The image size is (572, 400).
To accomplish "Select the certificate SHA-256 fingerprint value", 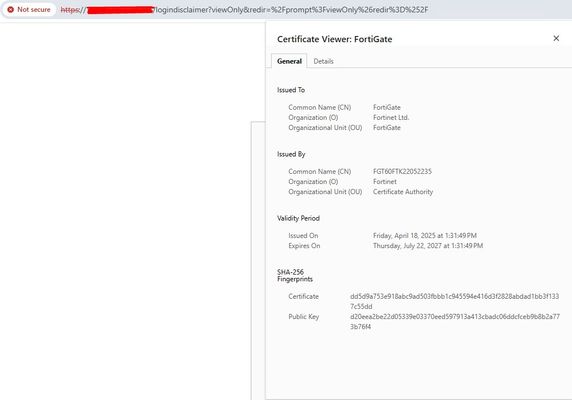I will click(455, 301).
